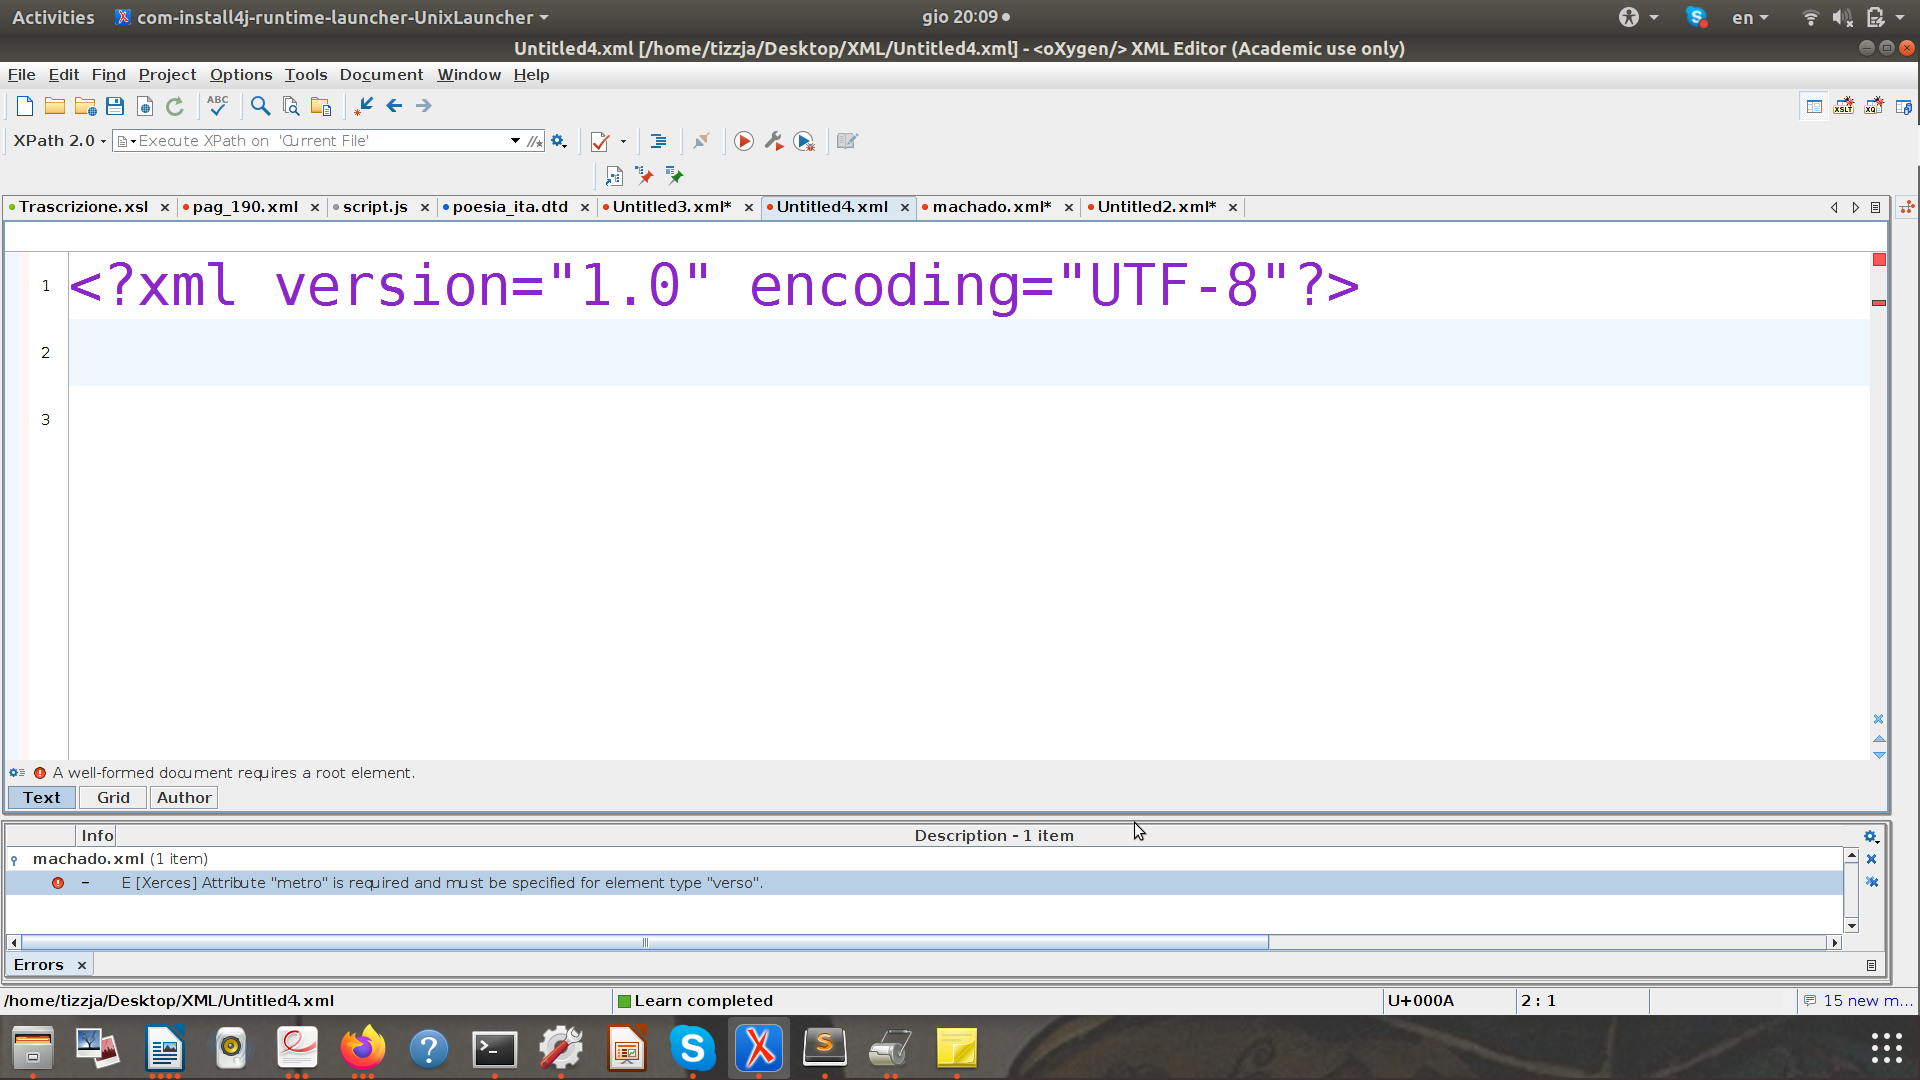Image resolution: width=1920 pixels, height=1080 pixels.
Task: Open Find/Replace magnifier icon
Action: (260, 106)
